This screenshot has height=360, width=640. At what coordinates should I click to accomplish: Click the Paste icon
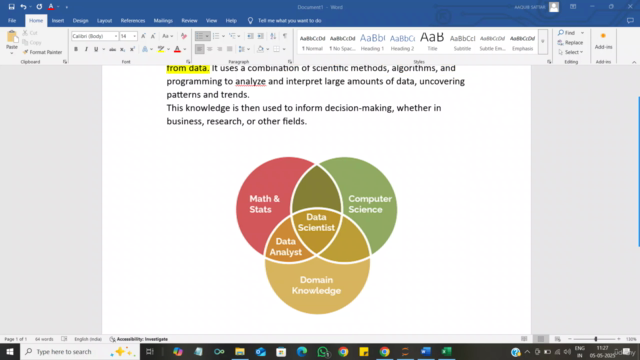pyautogui.click(x=11, y=38)
